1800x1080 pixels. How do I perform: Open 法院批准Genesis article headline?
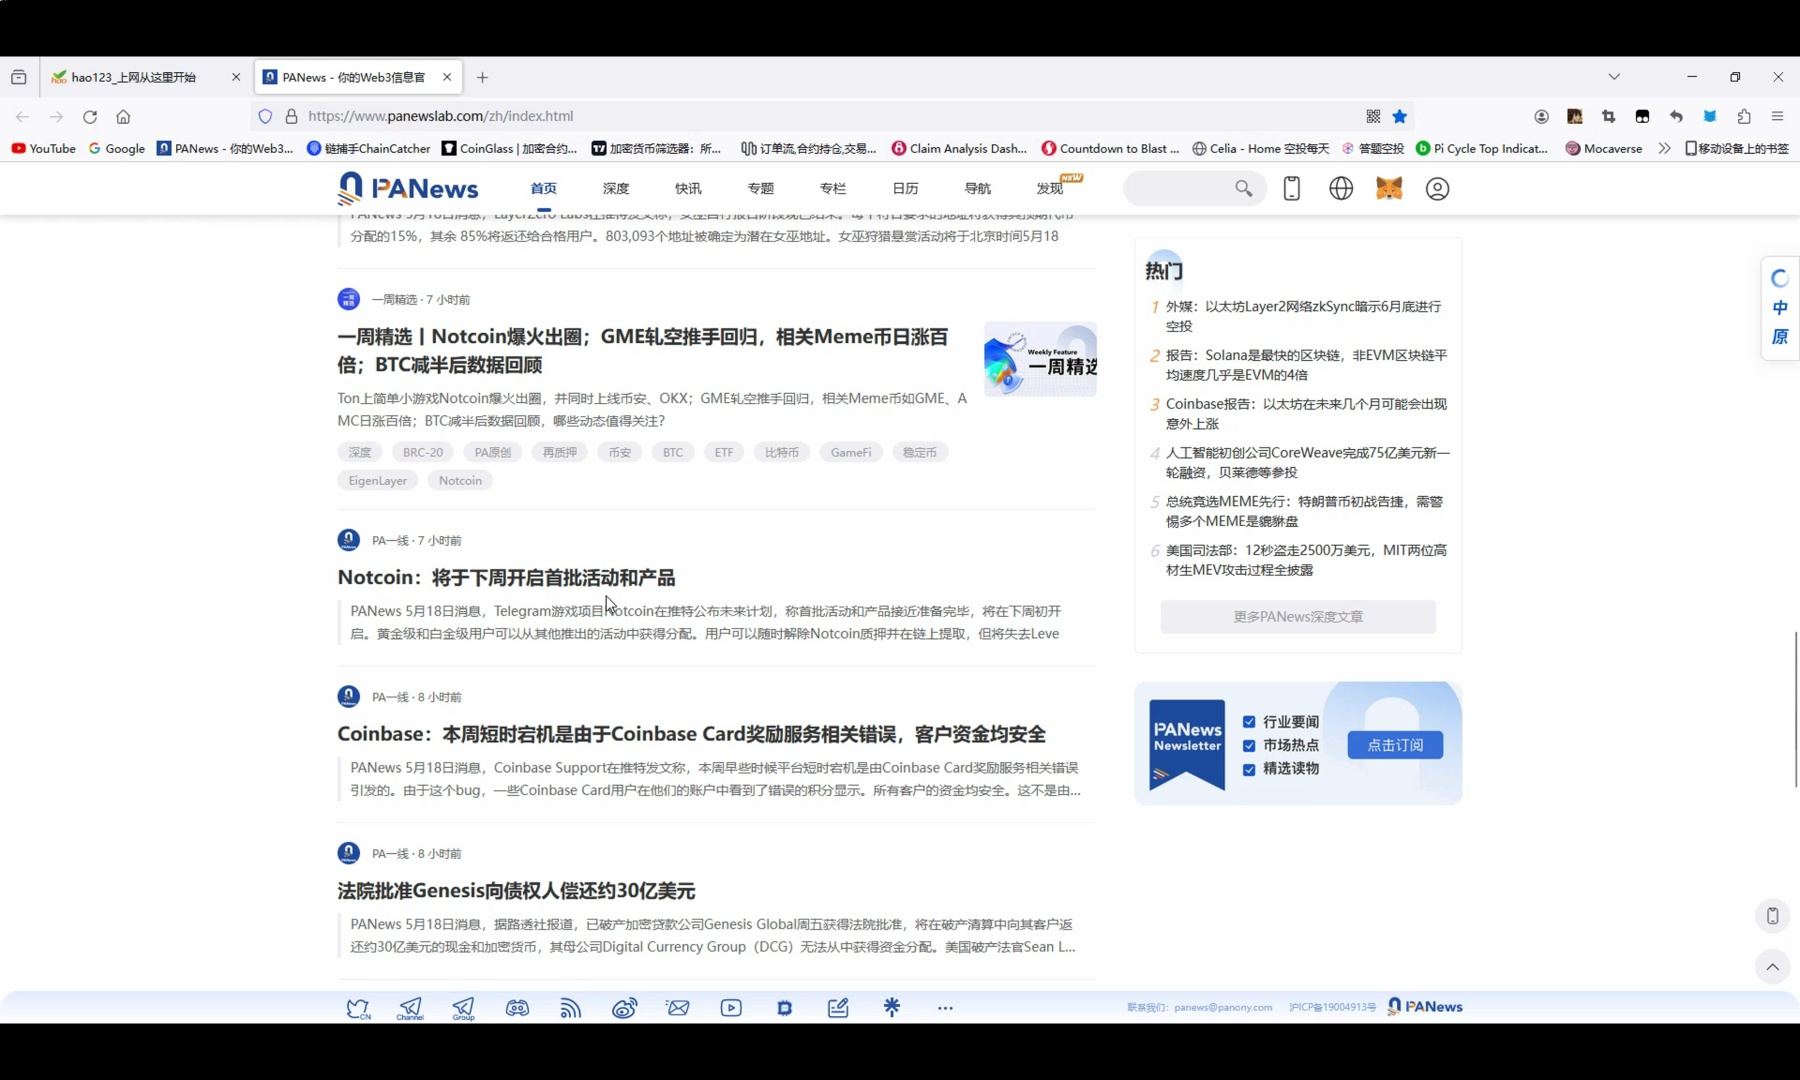click(516, 890)
